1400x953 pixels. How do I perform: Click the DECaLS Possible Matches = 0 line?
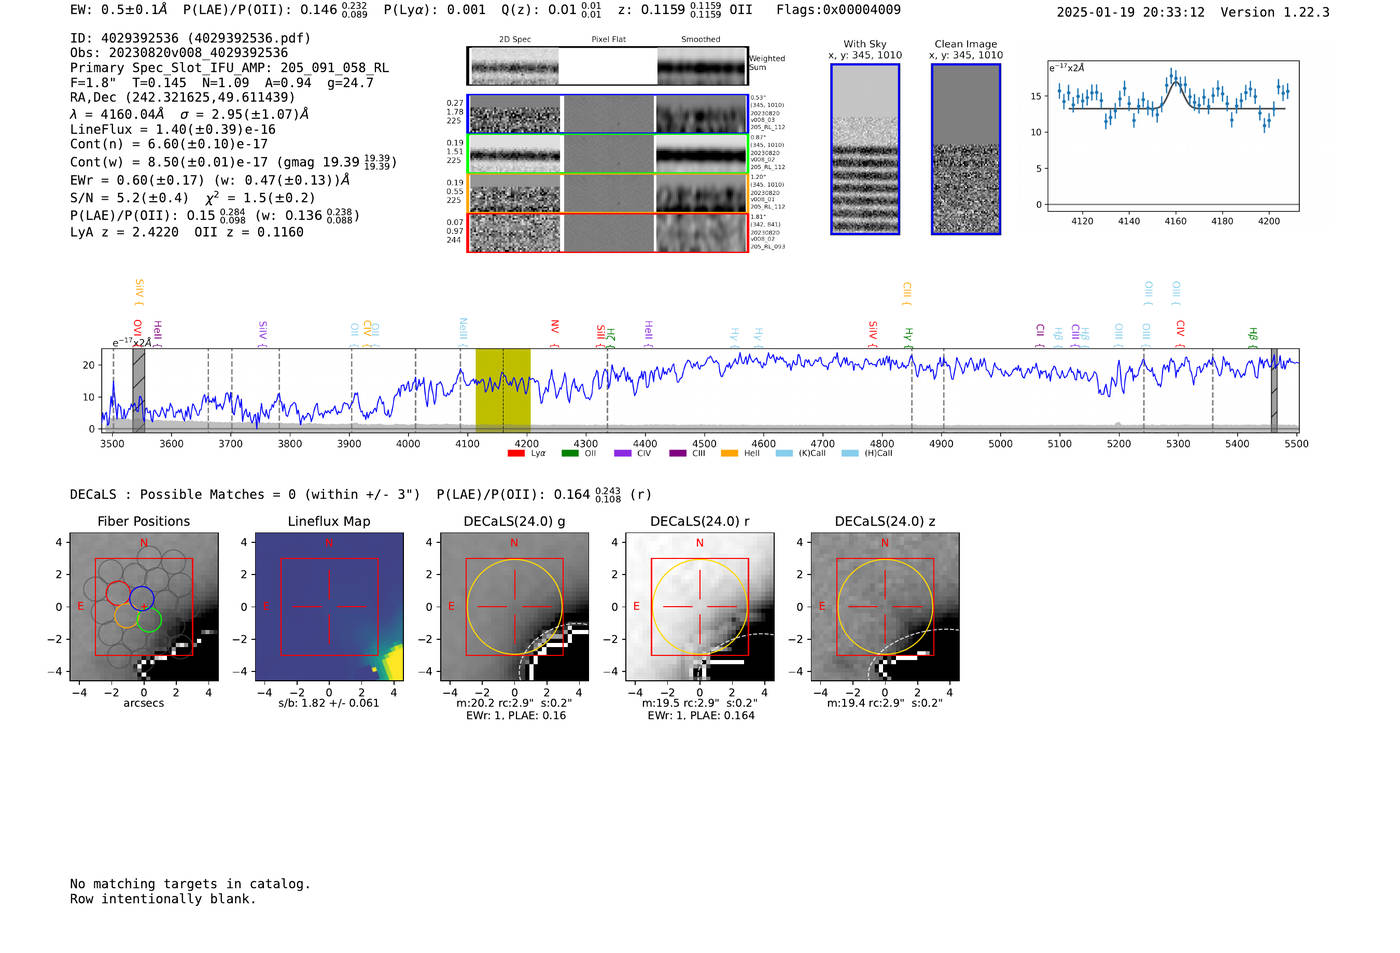point(245,495)
